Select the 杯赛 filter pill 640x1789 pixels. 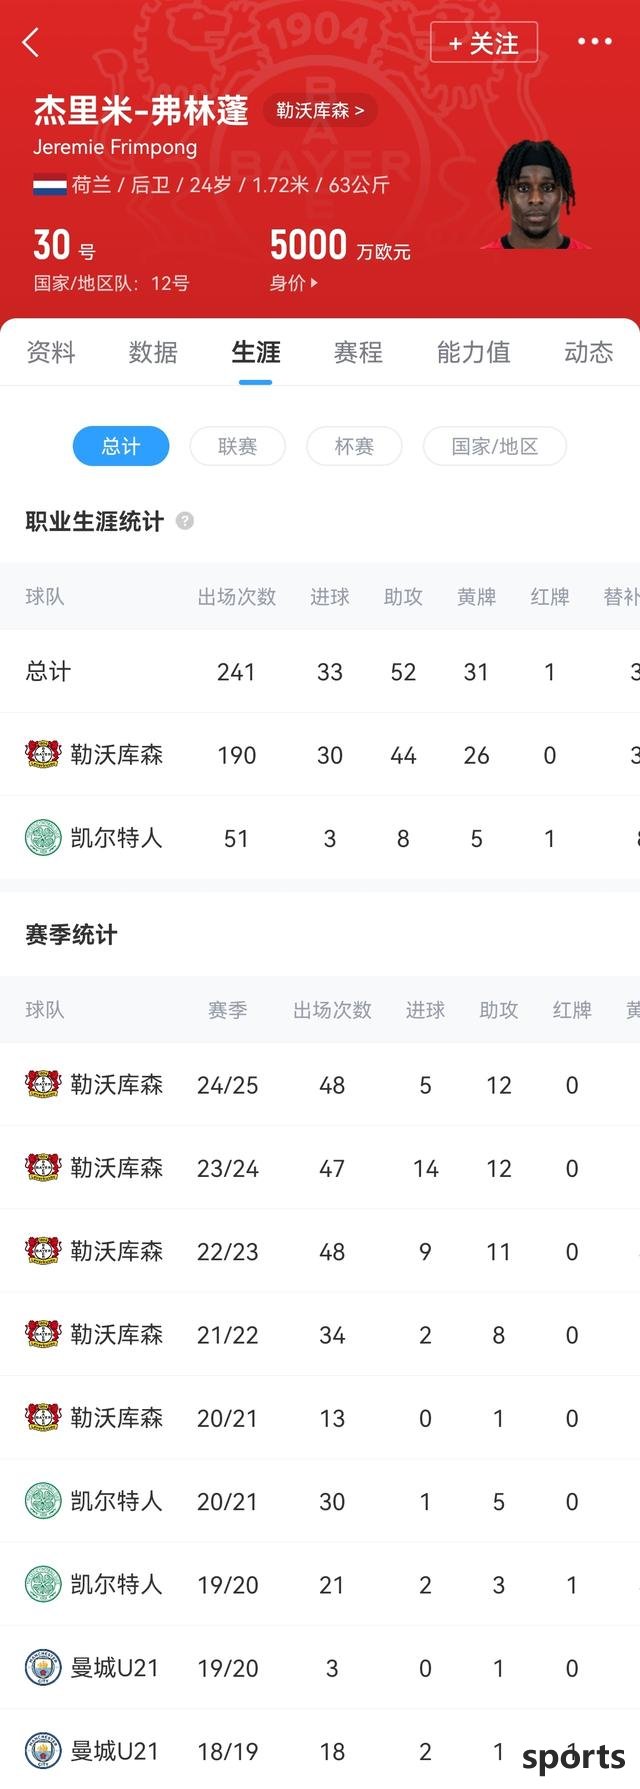pos(354,446)
